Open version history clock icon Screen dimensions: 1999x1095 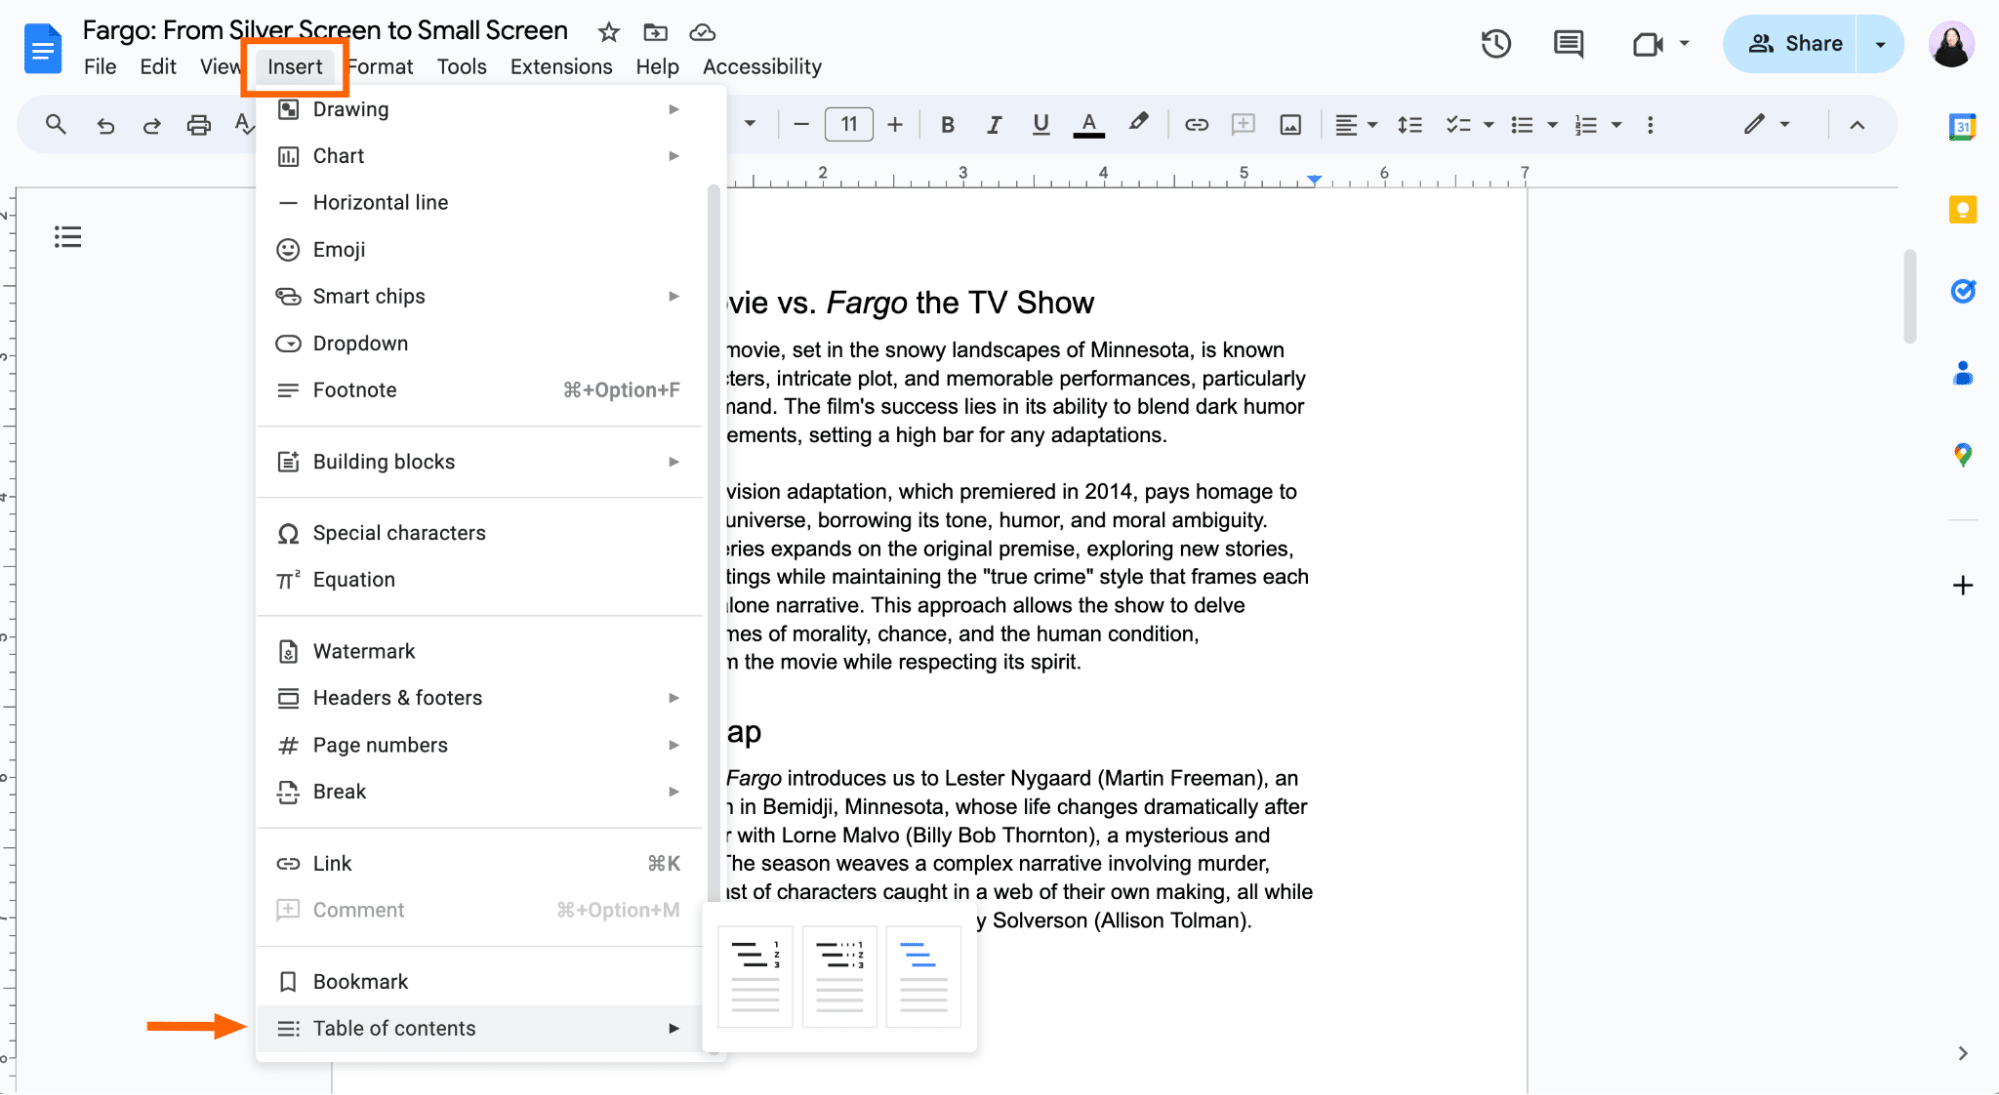pyautogui.click(x=1496, y=44)
